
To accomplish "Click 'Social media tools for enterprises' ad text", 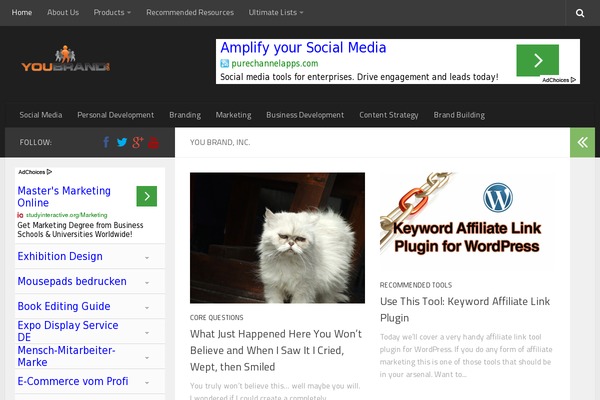I will pos(359,77).
